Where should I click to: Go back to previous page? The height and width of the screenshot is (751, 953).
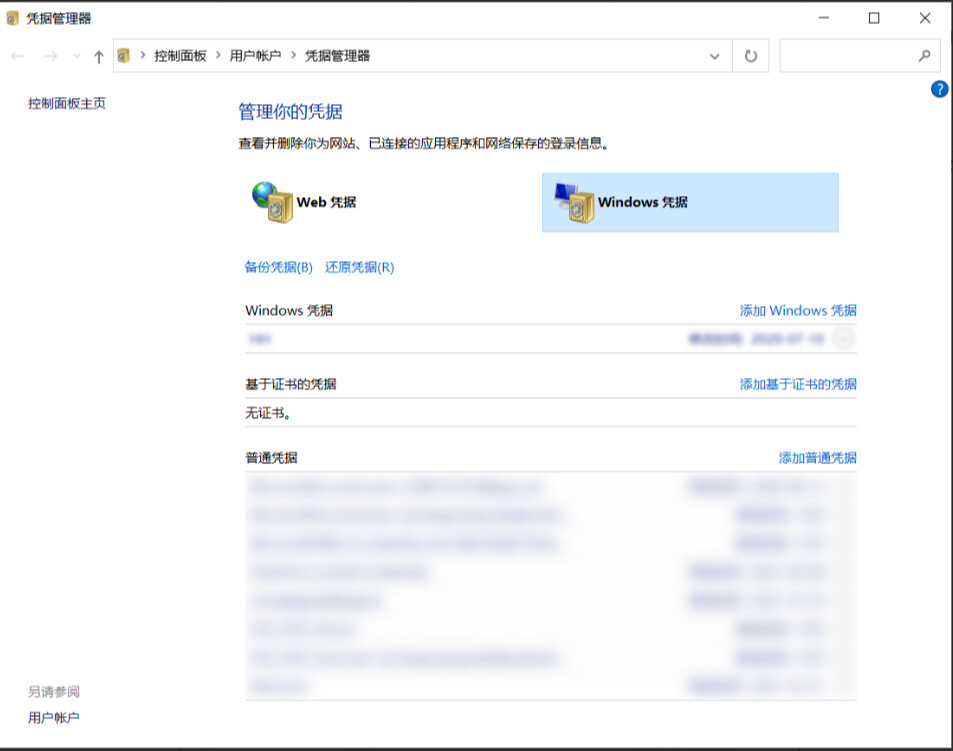tap(18, 57)
